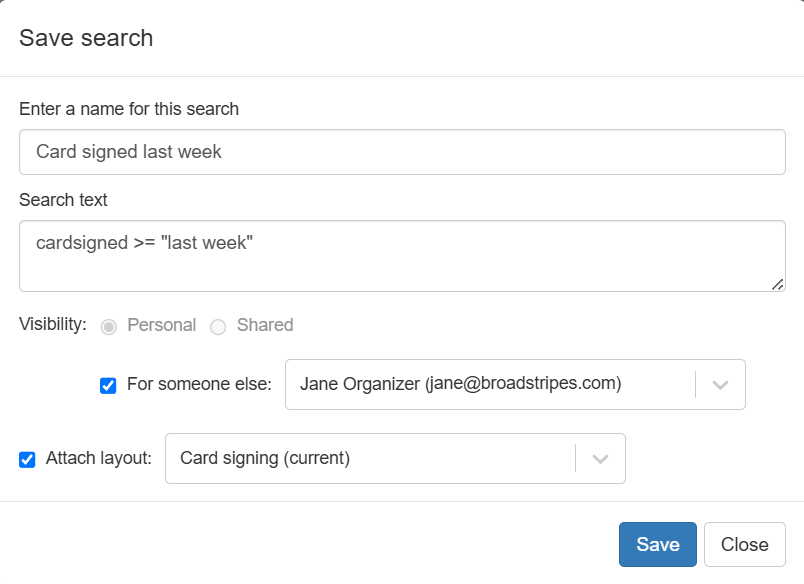Open the Jane Organizer user selector
The height and width of the screenshot is (584, 804).
[515, 385]
